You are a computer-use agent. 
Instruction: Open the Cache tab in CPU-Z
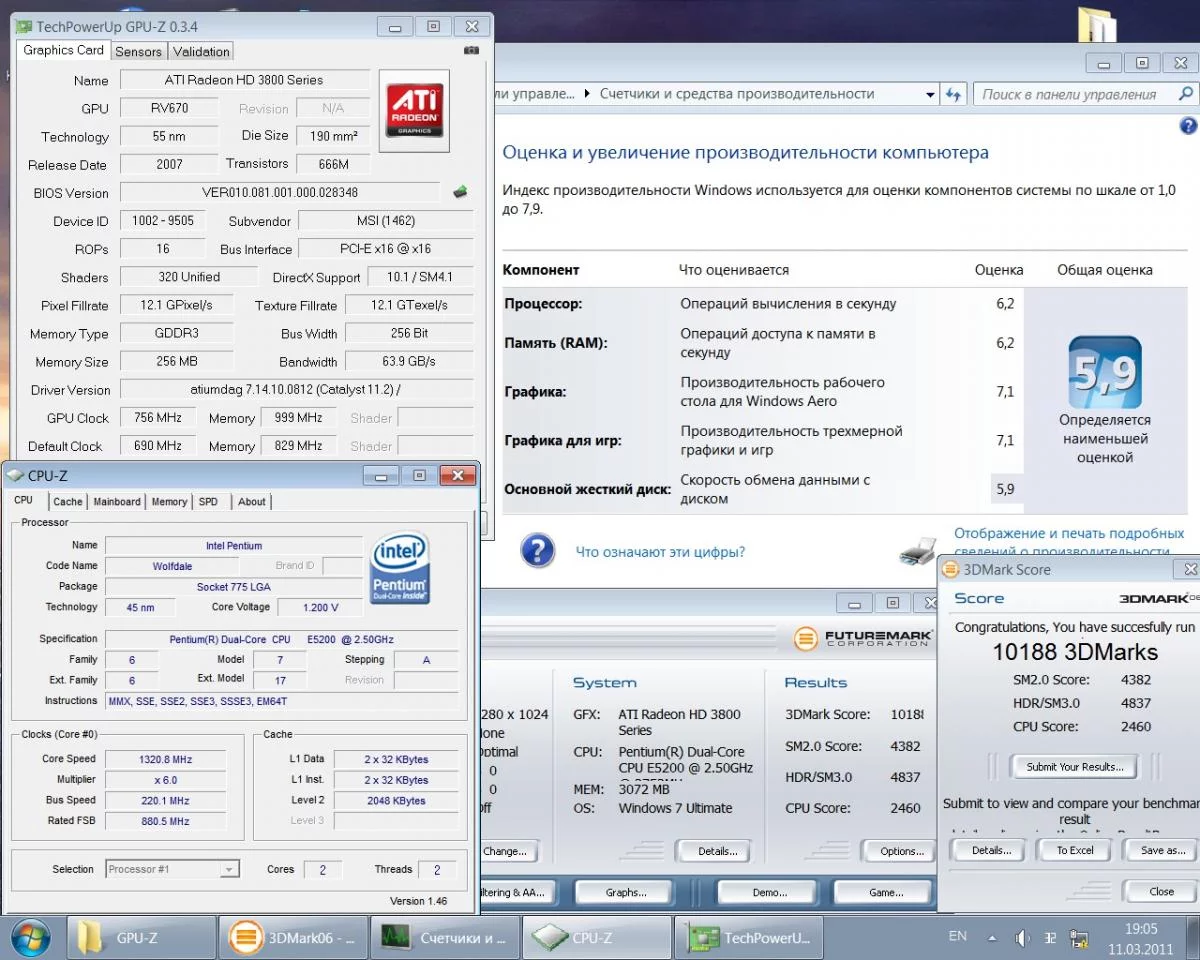pyautogui.click(x=68, y=502)
